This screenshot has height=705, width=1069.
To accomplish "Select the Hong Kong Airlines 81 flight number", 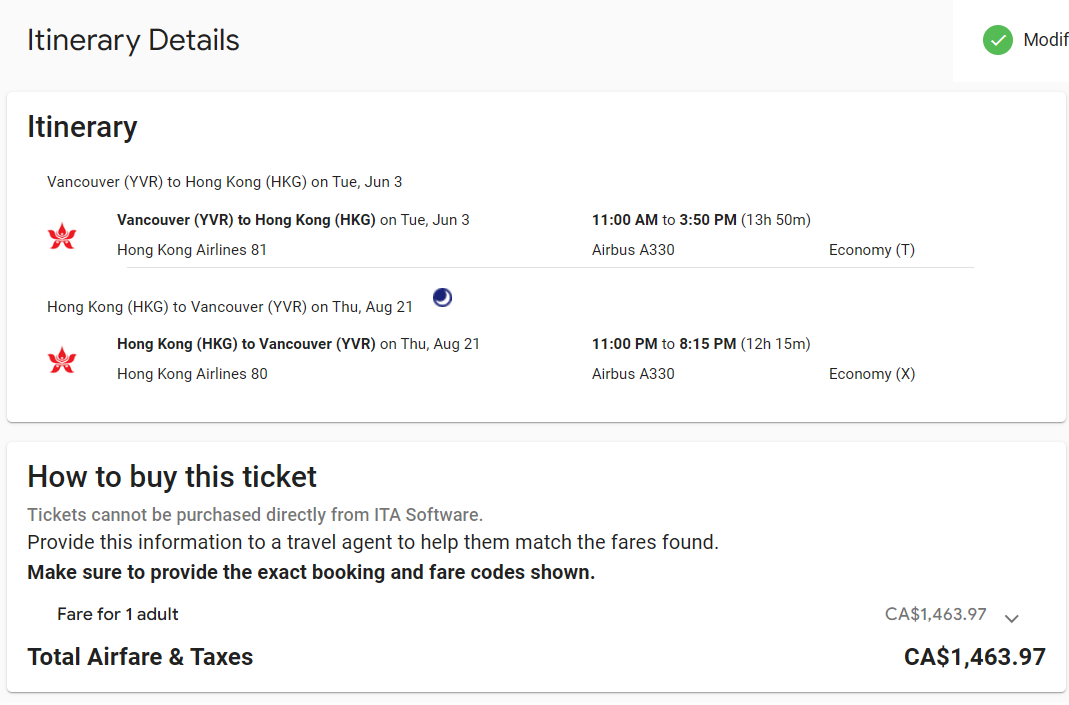I will click(x=192, y=250).
